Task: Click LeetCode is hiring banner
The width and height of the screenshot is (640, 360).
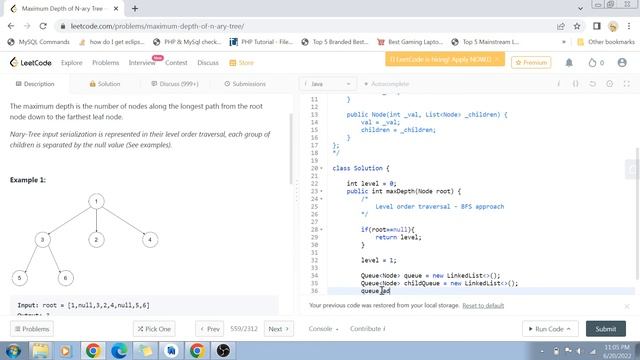Action: (x=445, y=59)
